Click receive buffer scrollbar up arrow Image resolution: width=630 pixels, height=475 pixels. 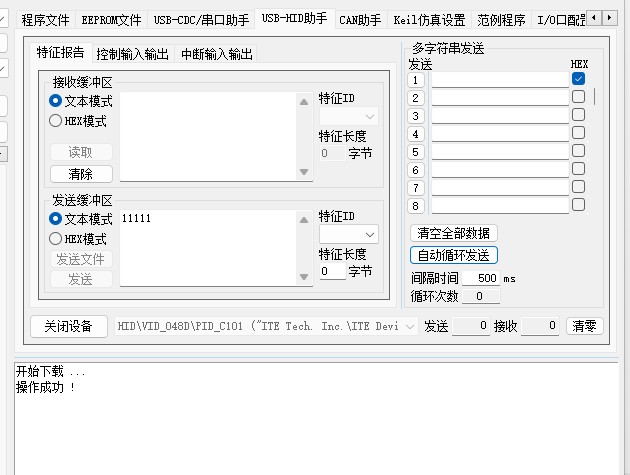point(304,102)
